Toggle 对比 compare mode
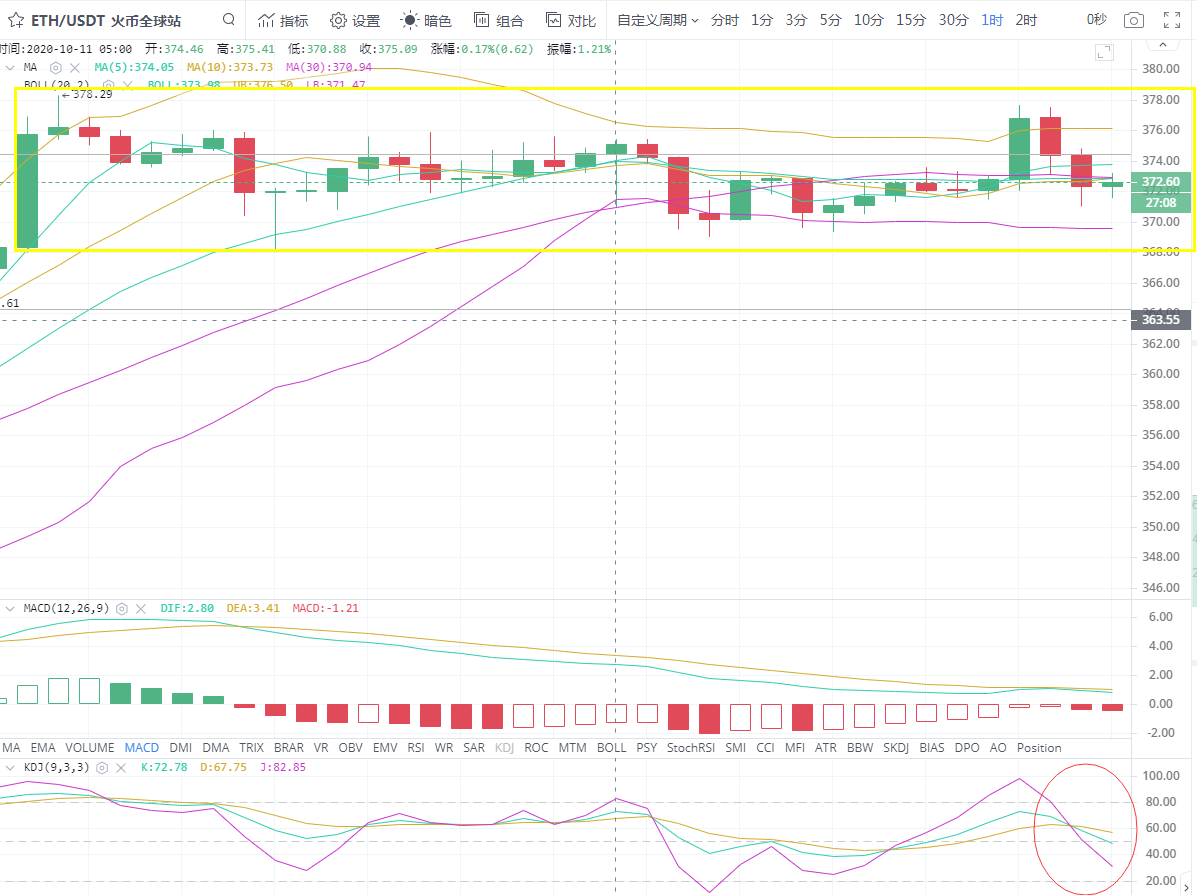1197x895 pixels. click(571, 20)
